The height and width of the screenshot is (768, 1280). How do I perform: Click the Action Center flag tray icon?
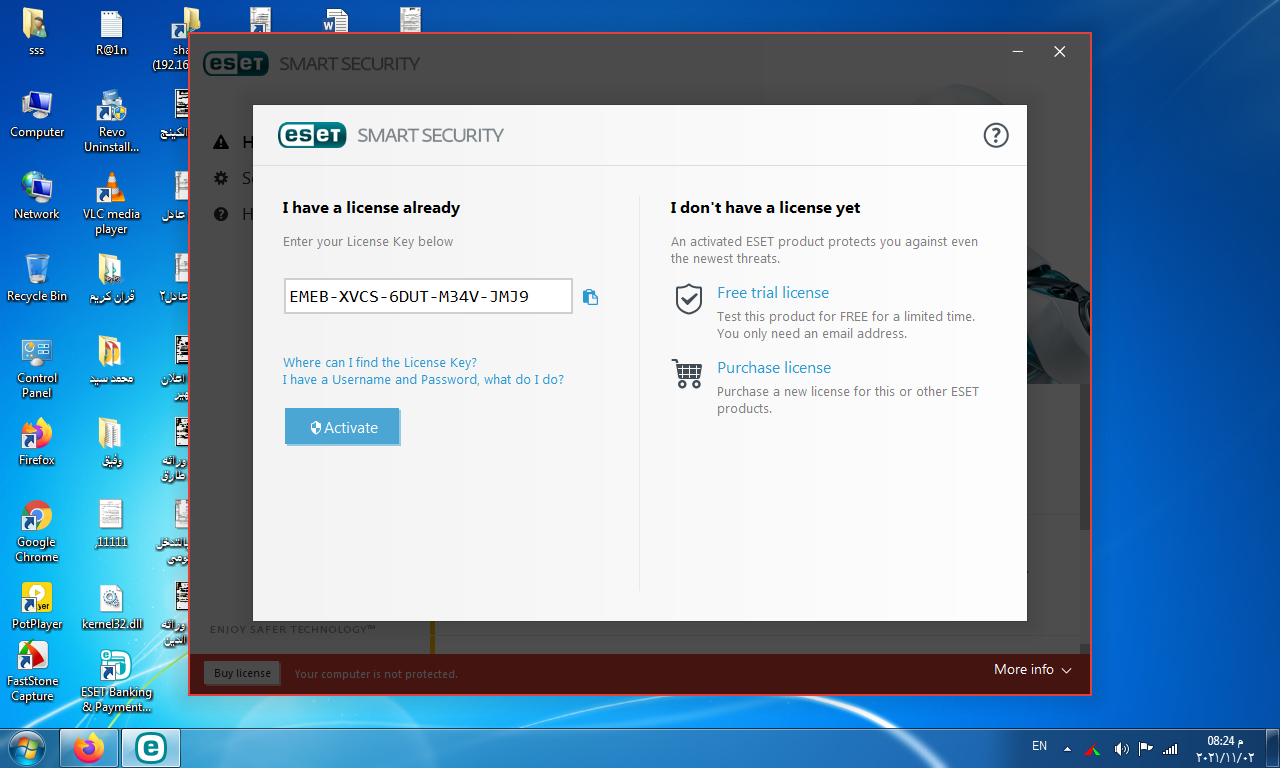[x=1146, y=748]
